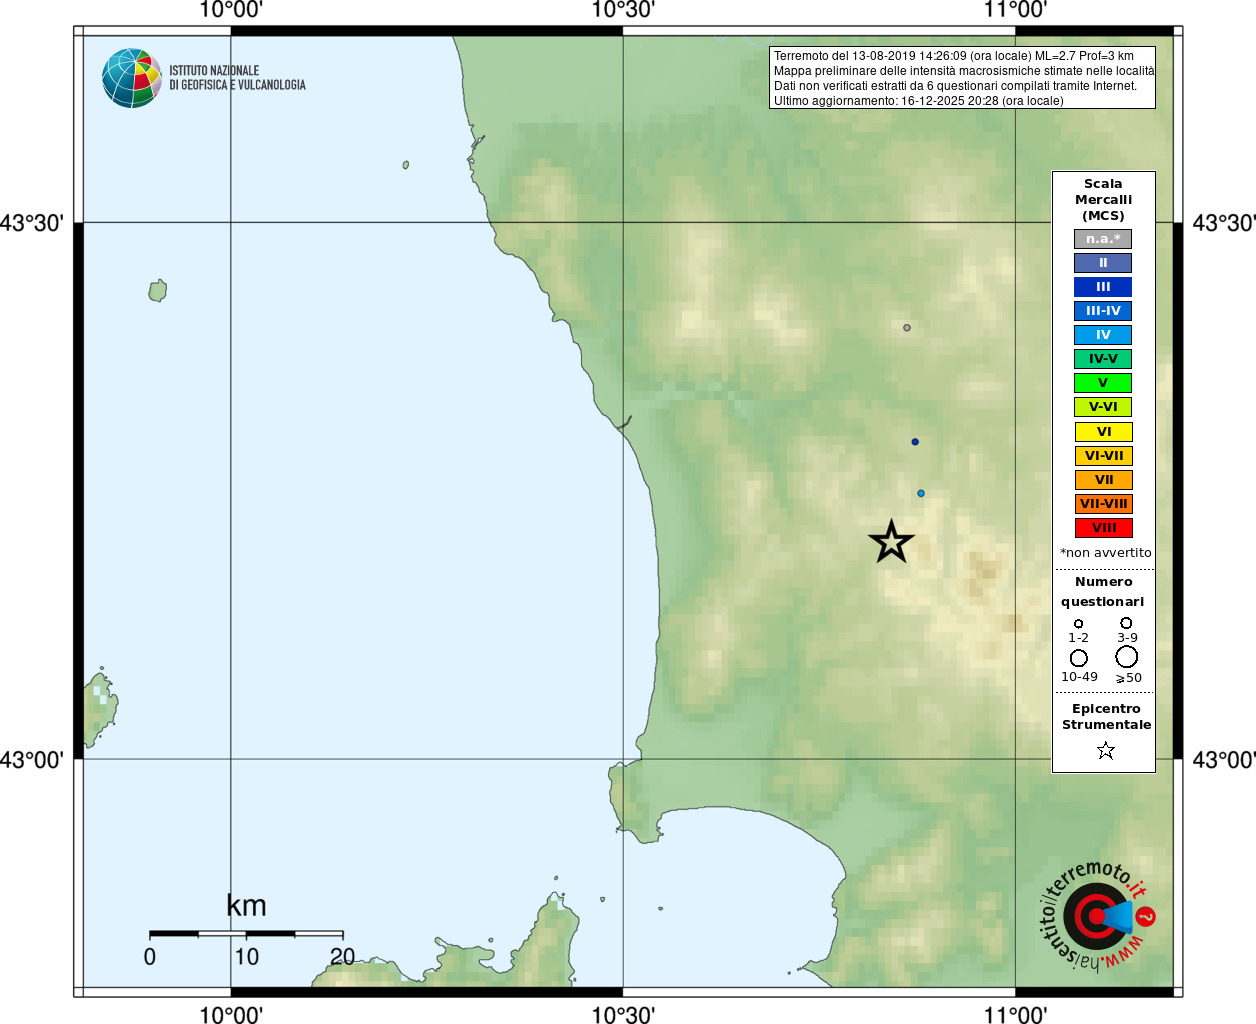Image resolution: width=1256 pixels, height=1024 pixels.
Task: Click the light blue intensity point near the epicenter
Action: coord(921,493)
